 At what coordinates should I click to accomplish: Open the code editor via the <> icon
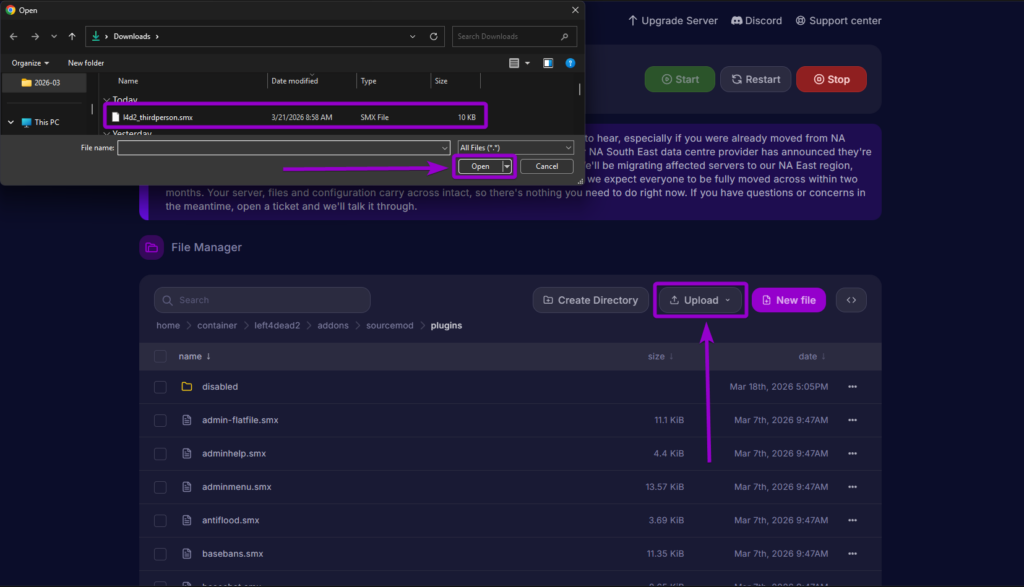pyautogui.click(x=851, y=299)
